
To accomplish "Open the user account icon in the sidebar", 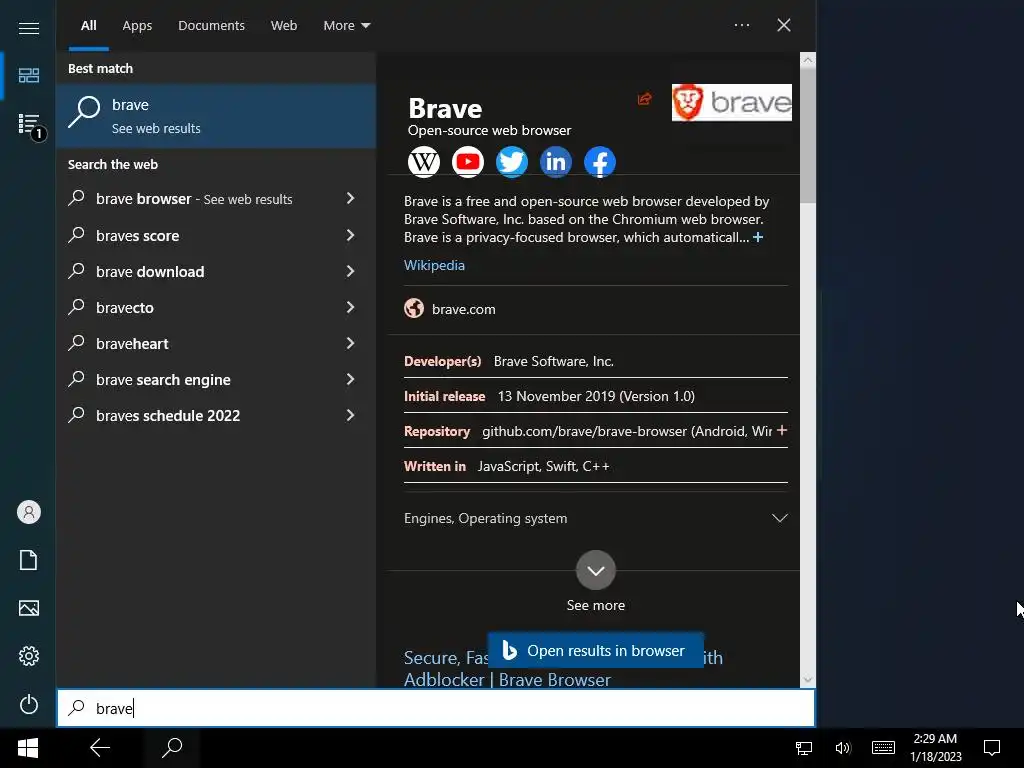I will click(29, 512).
